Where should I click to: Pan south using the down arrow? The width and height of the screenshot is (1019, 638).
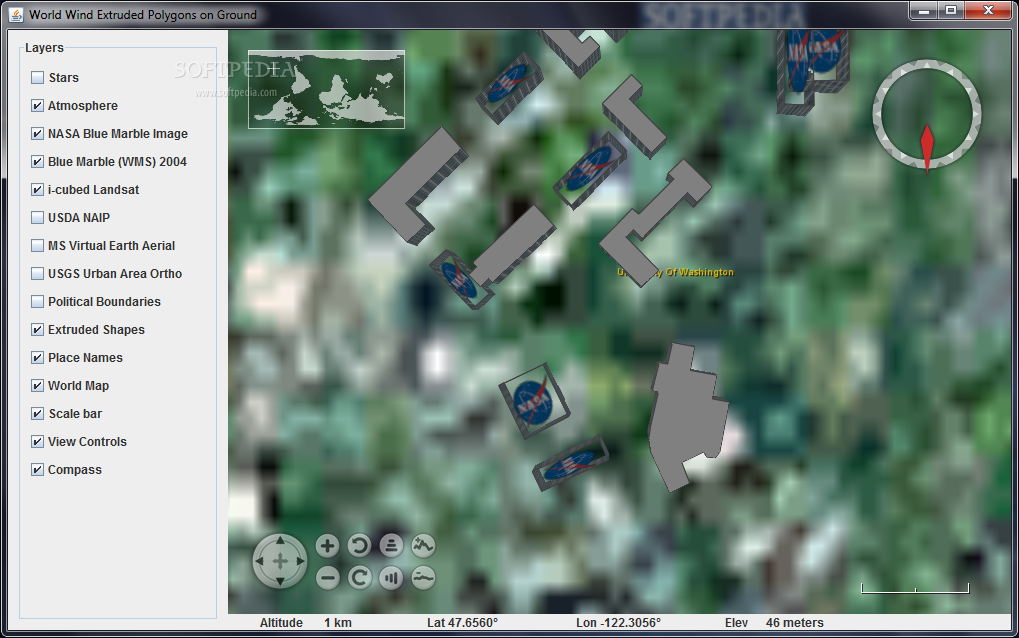coord(280,581)
